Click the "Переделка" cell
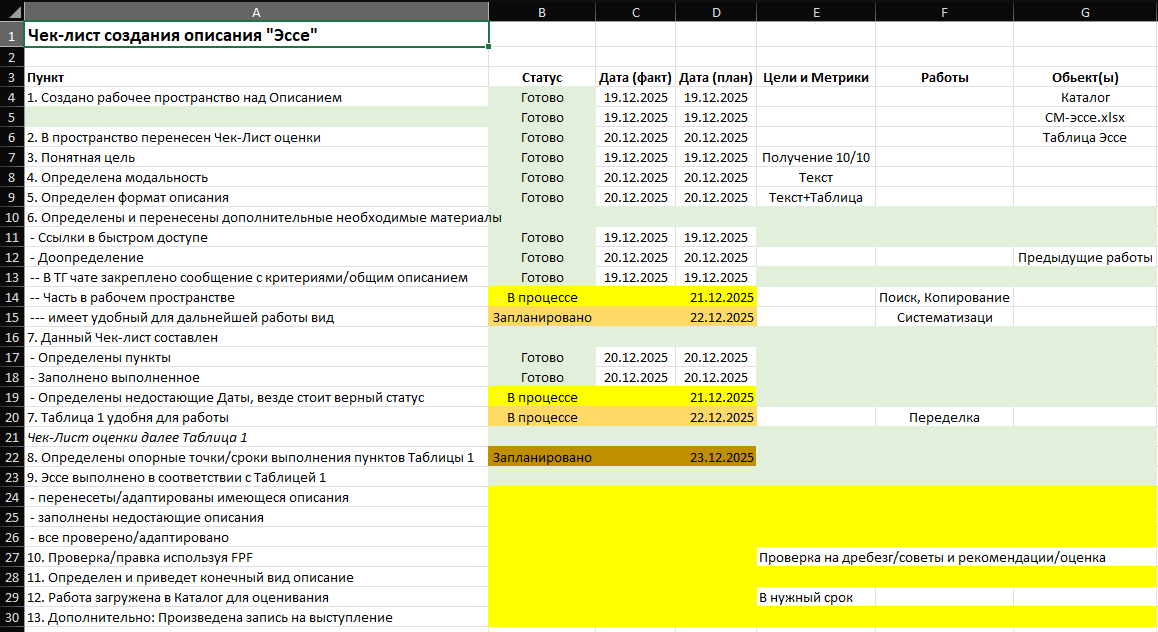 [x=944, y=417]
